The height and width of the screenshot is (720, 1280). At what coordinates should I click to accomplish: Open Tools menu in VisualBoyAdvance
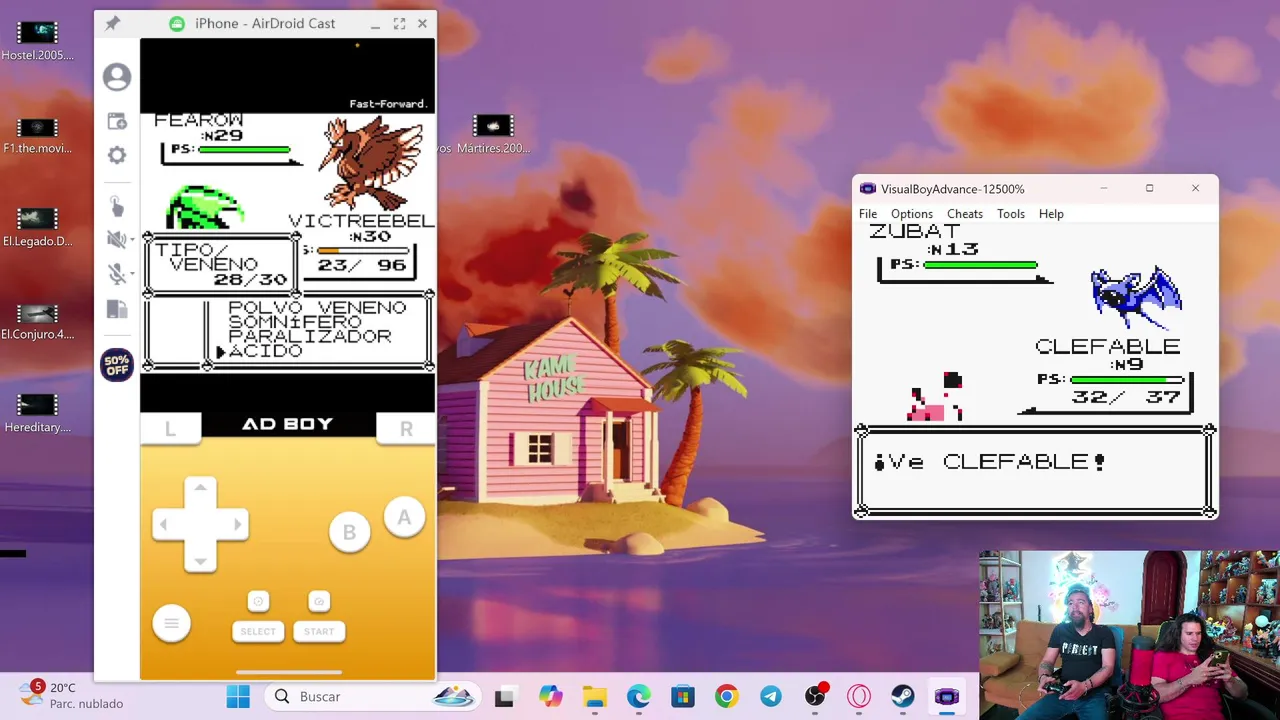tap(1011, 214)
